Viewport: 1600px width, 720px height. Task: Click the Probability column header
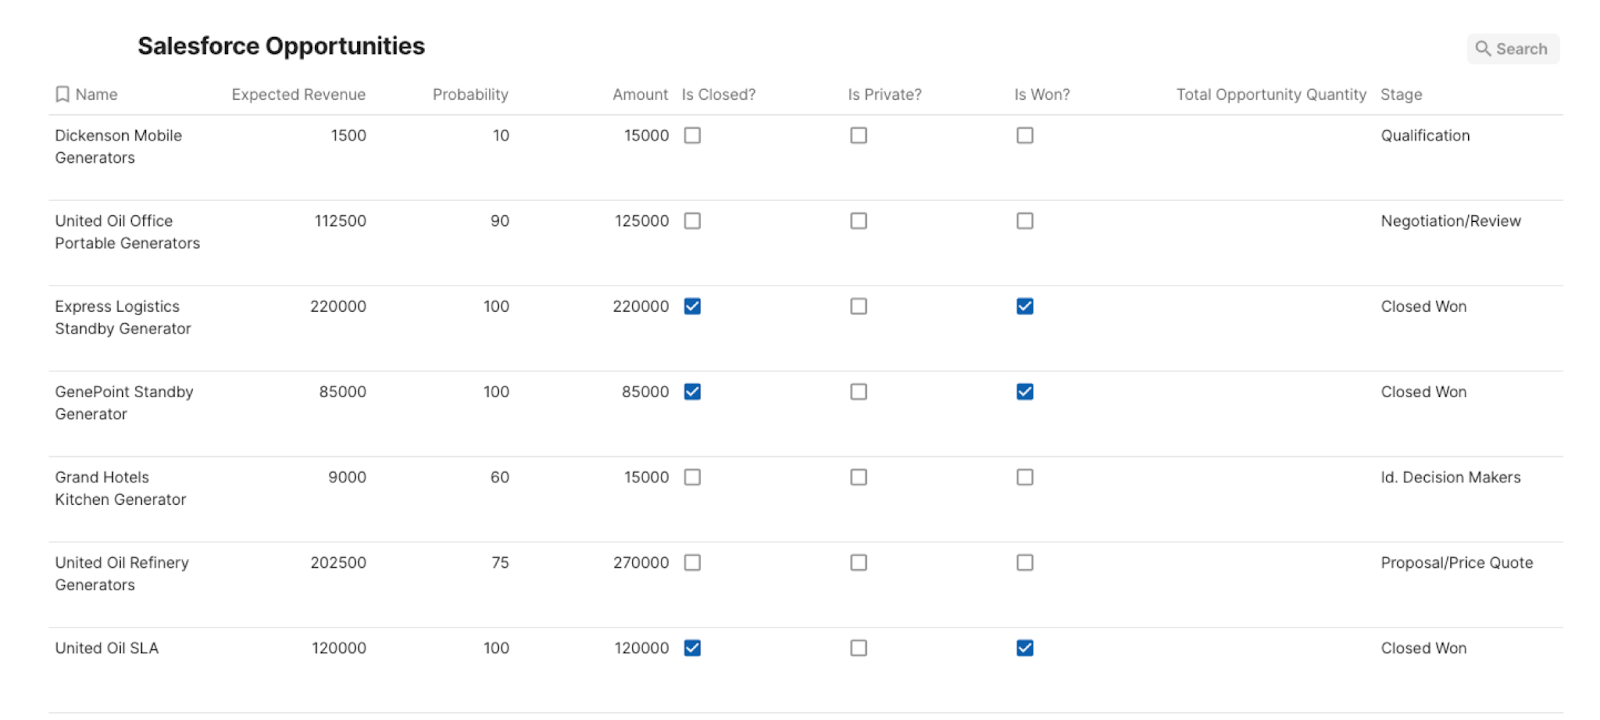(x=470, y=94)
